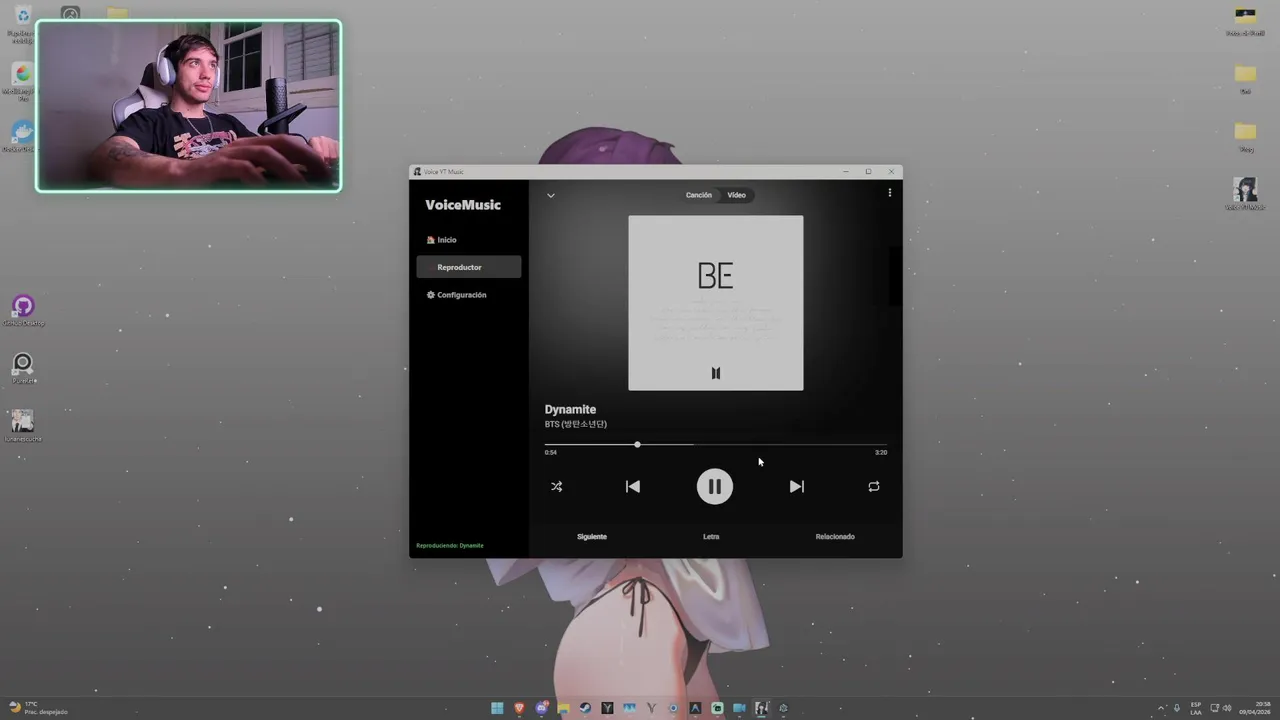Click the webcam overlay feed
This screenshot has width=1280, height=720.
coord(189,106)
